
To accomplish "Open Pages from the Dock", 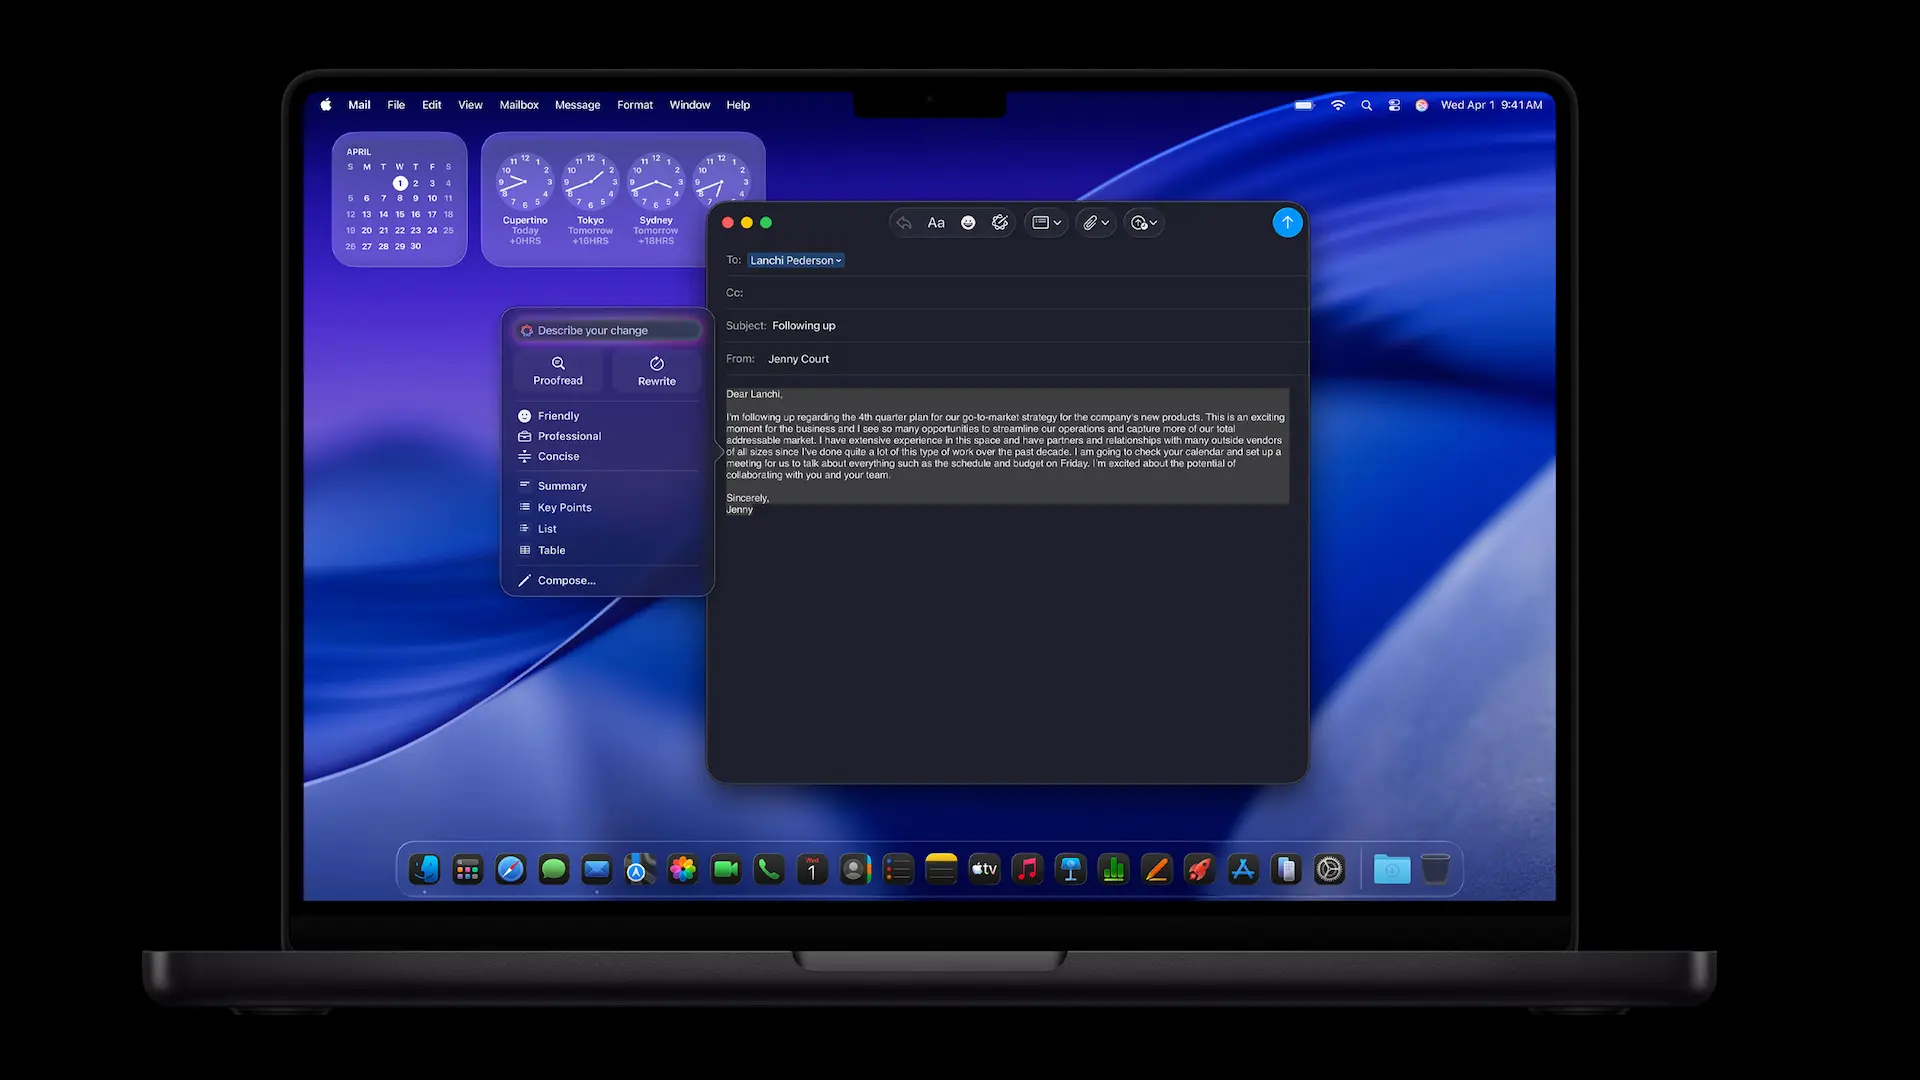I will point(1157,869).
